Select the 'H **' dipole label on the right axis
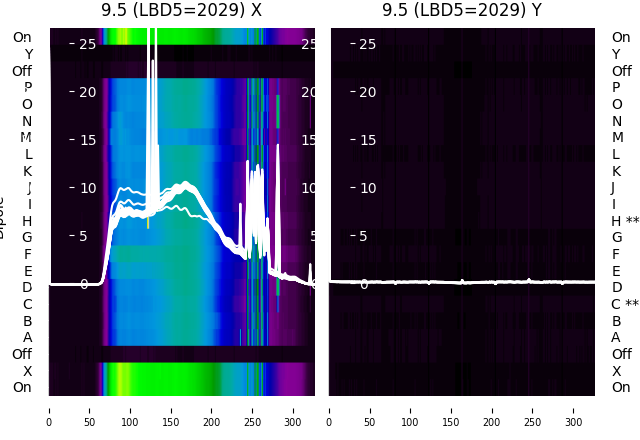 [625, 221]
